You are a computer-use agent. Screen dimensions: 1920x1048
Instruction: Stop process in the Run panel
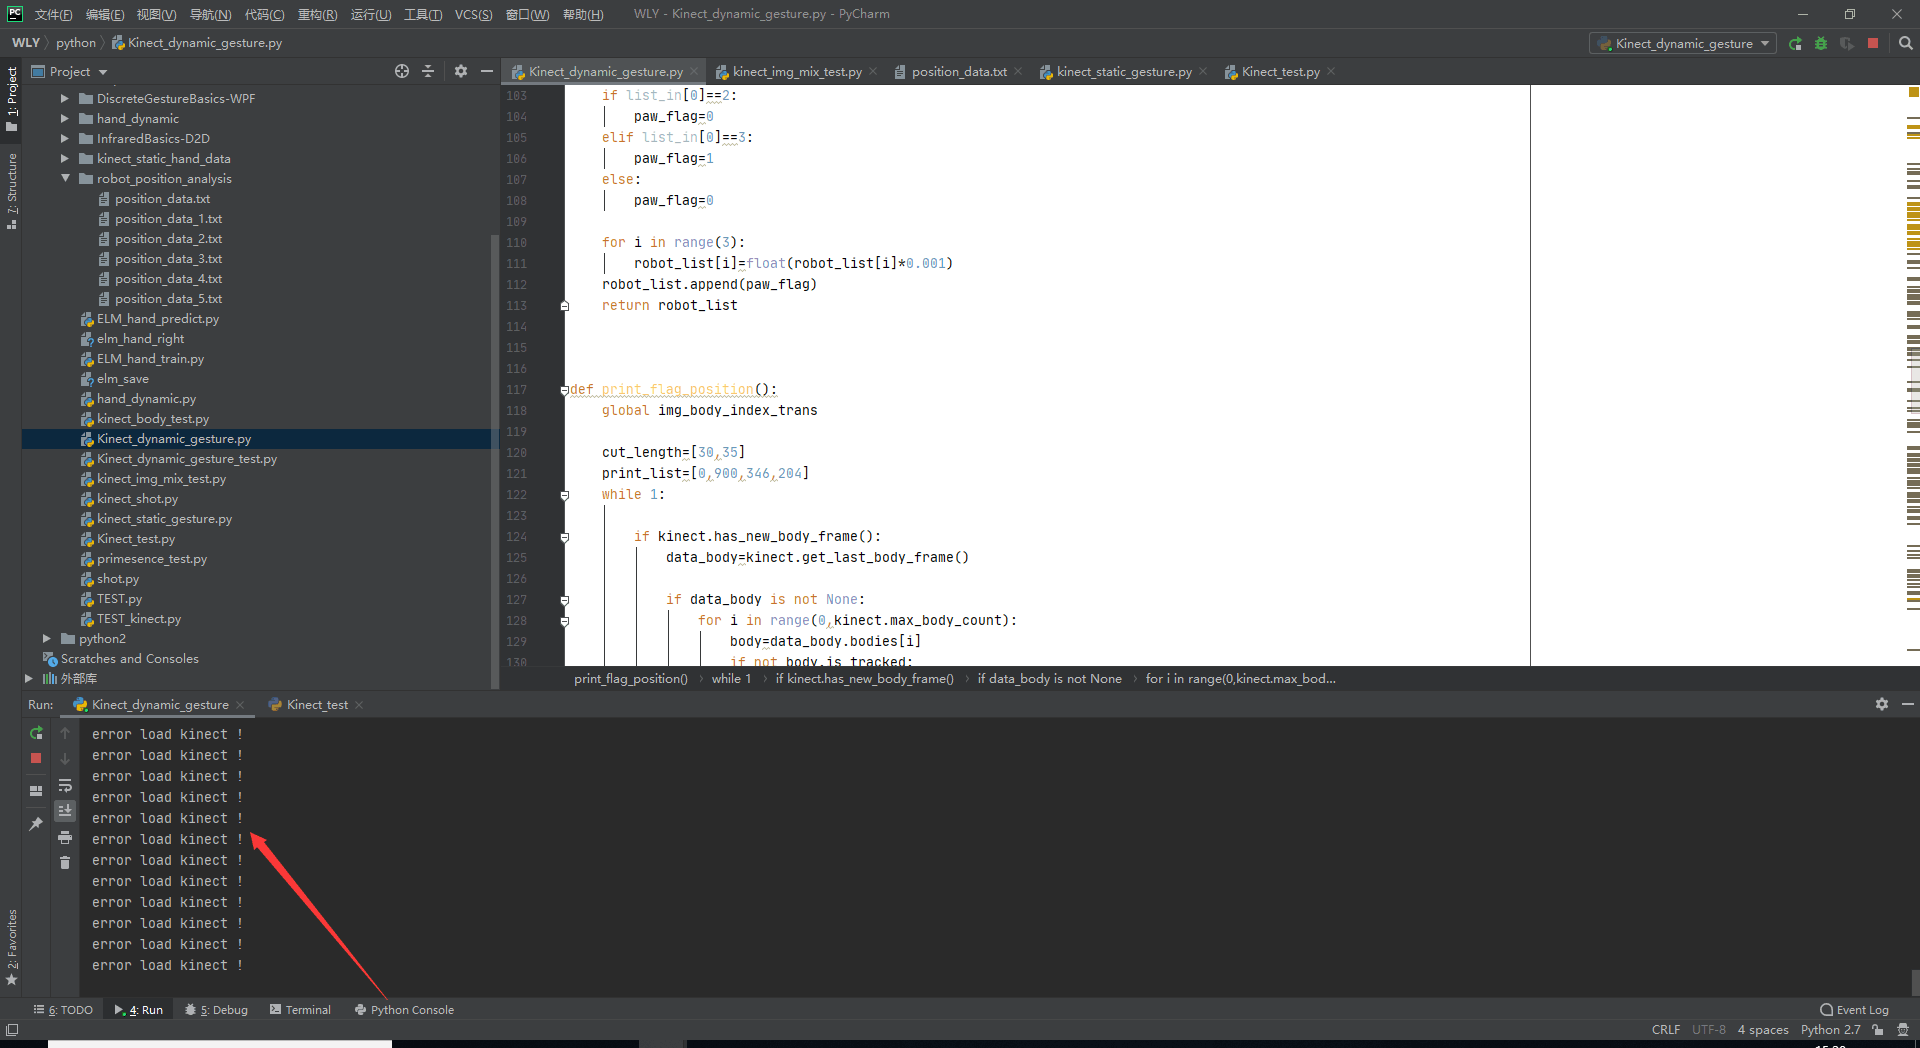[36, 758]
